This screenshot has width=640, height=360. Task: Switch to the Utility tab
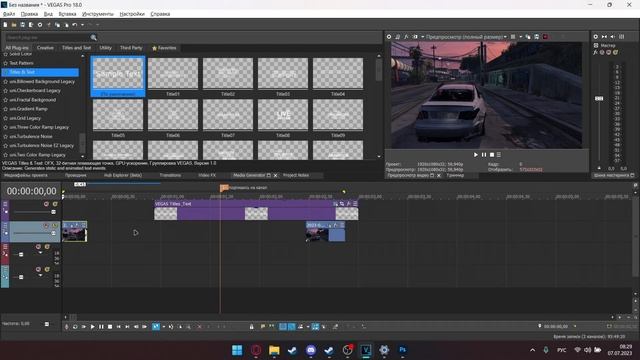(x=105, y=48)
